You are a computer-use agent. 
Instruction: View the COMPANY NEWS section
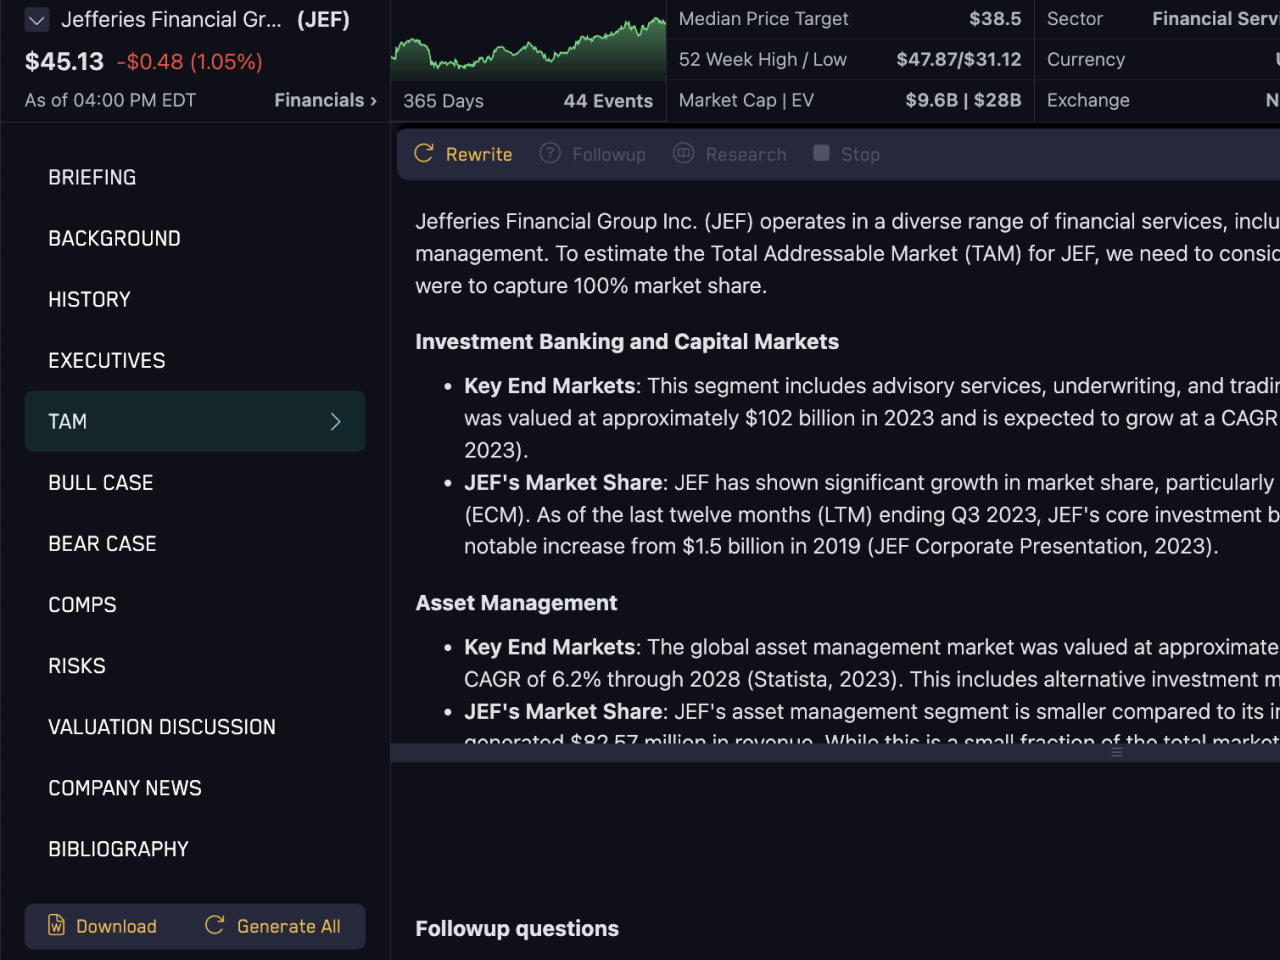(195, 787)
